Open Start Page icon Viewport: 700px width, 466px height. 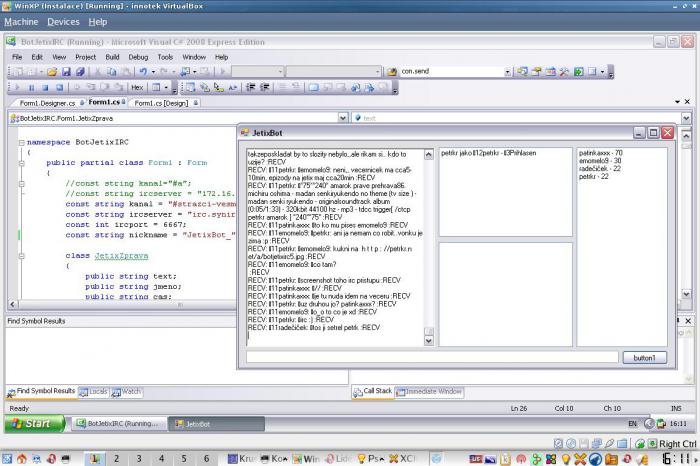[x=579, y=71]
